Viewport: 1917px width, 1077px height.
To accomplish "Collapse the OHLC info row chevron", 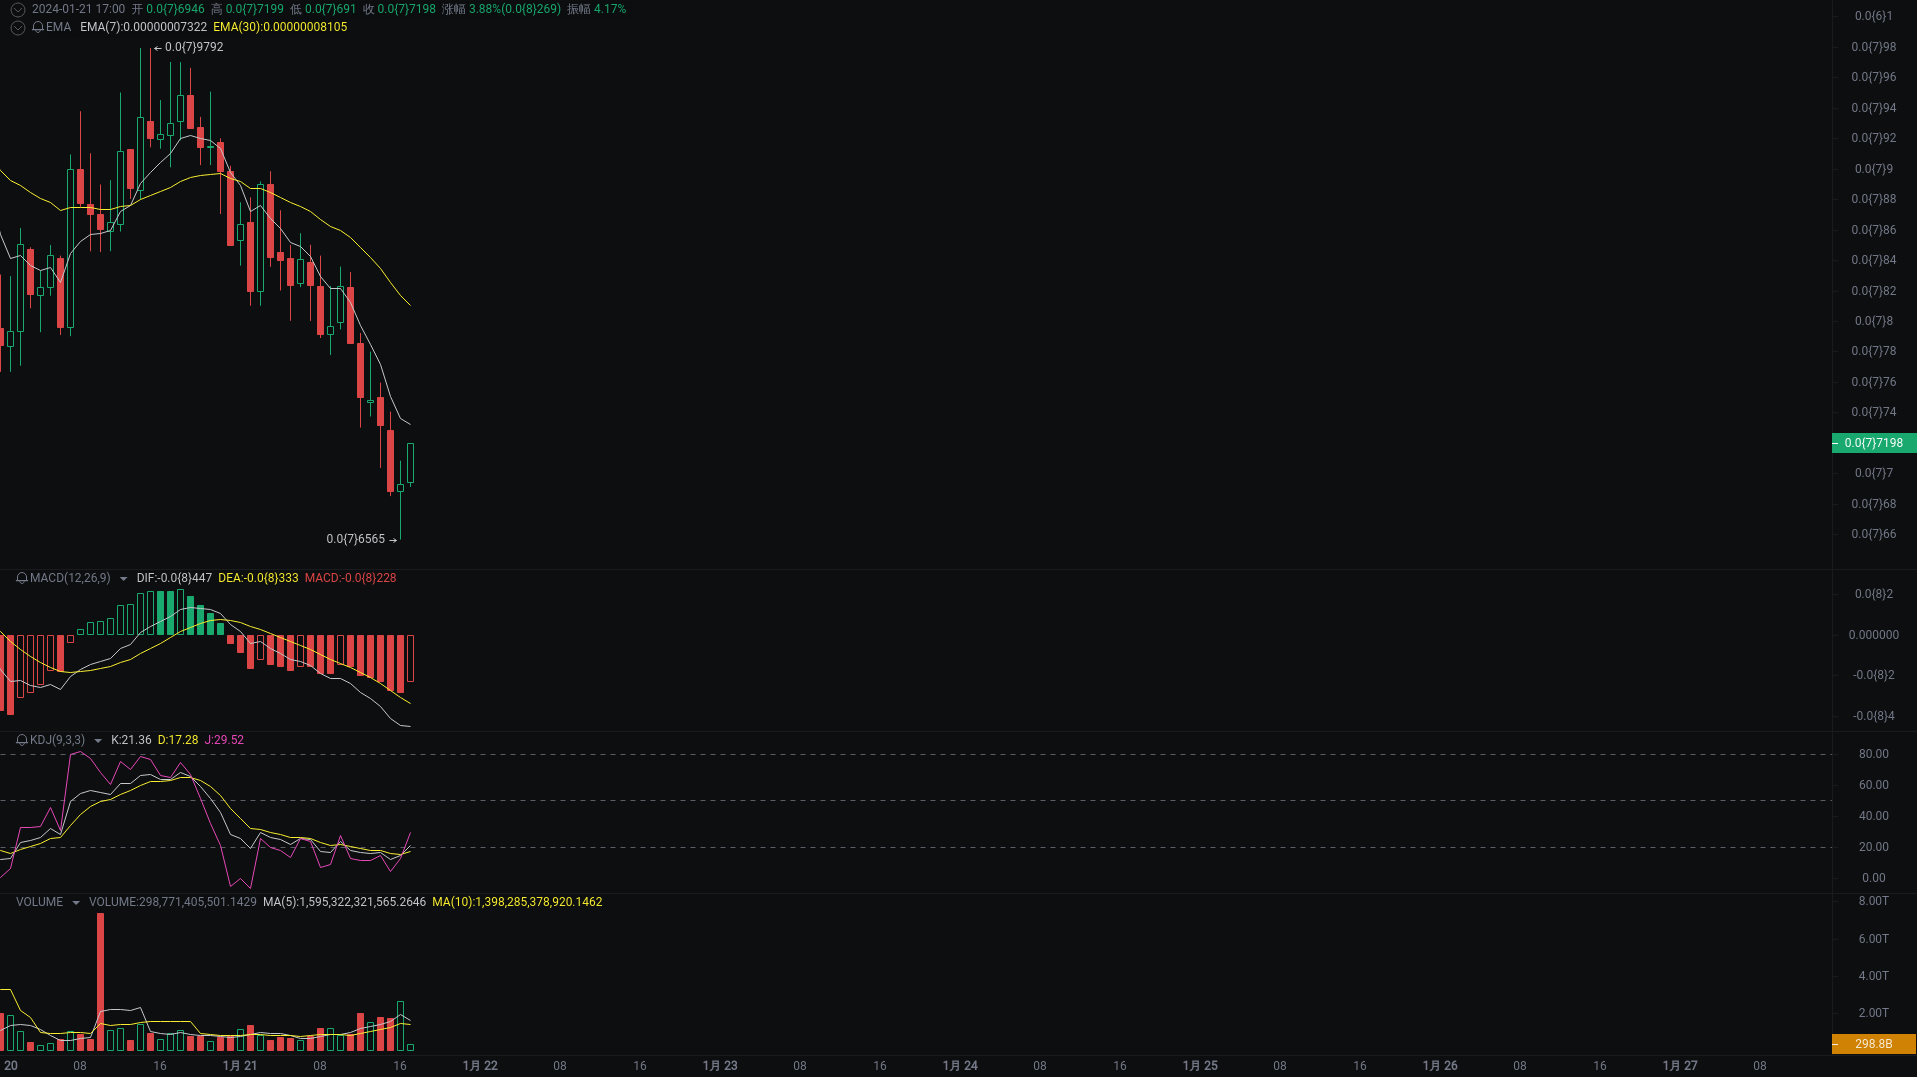I will (x=17, y=9).
